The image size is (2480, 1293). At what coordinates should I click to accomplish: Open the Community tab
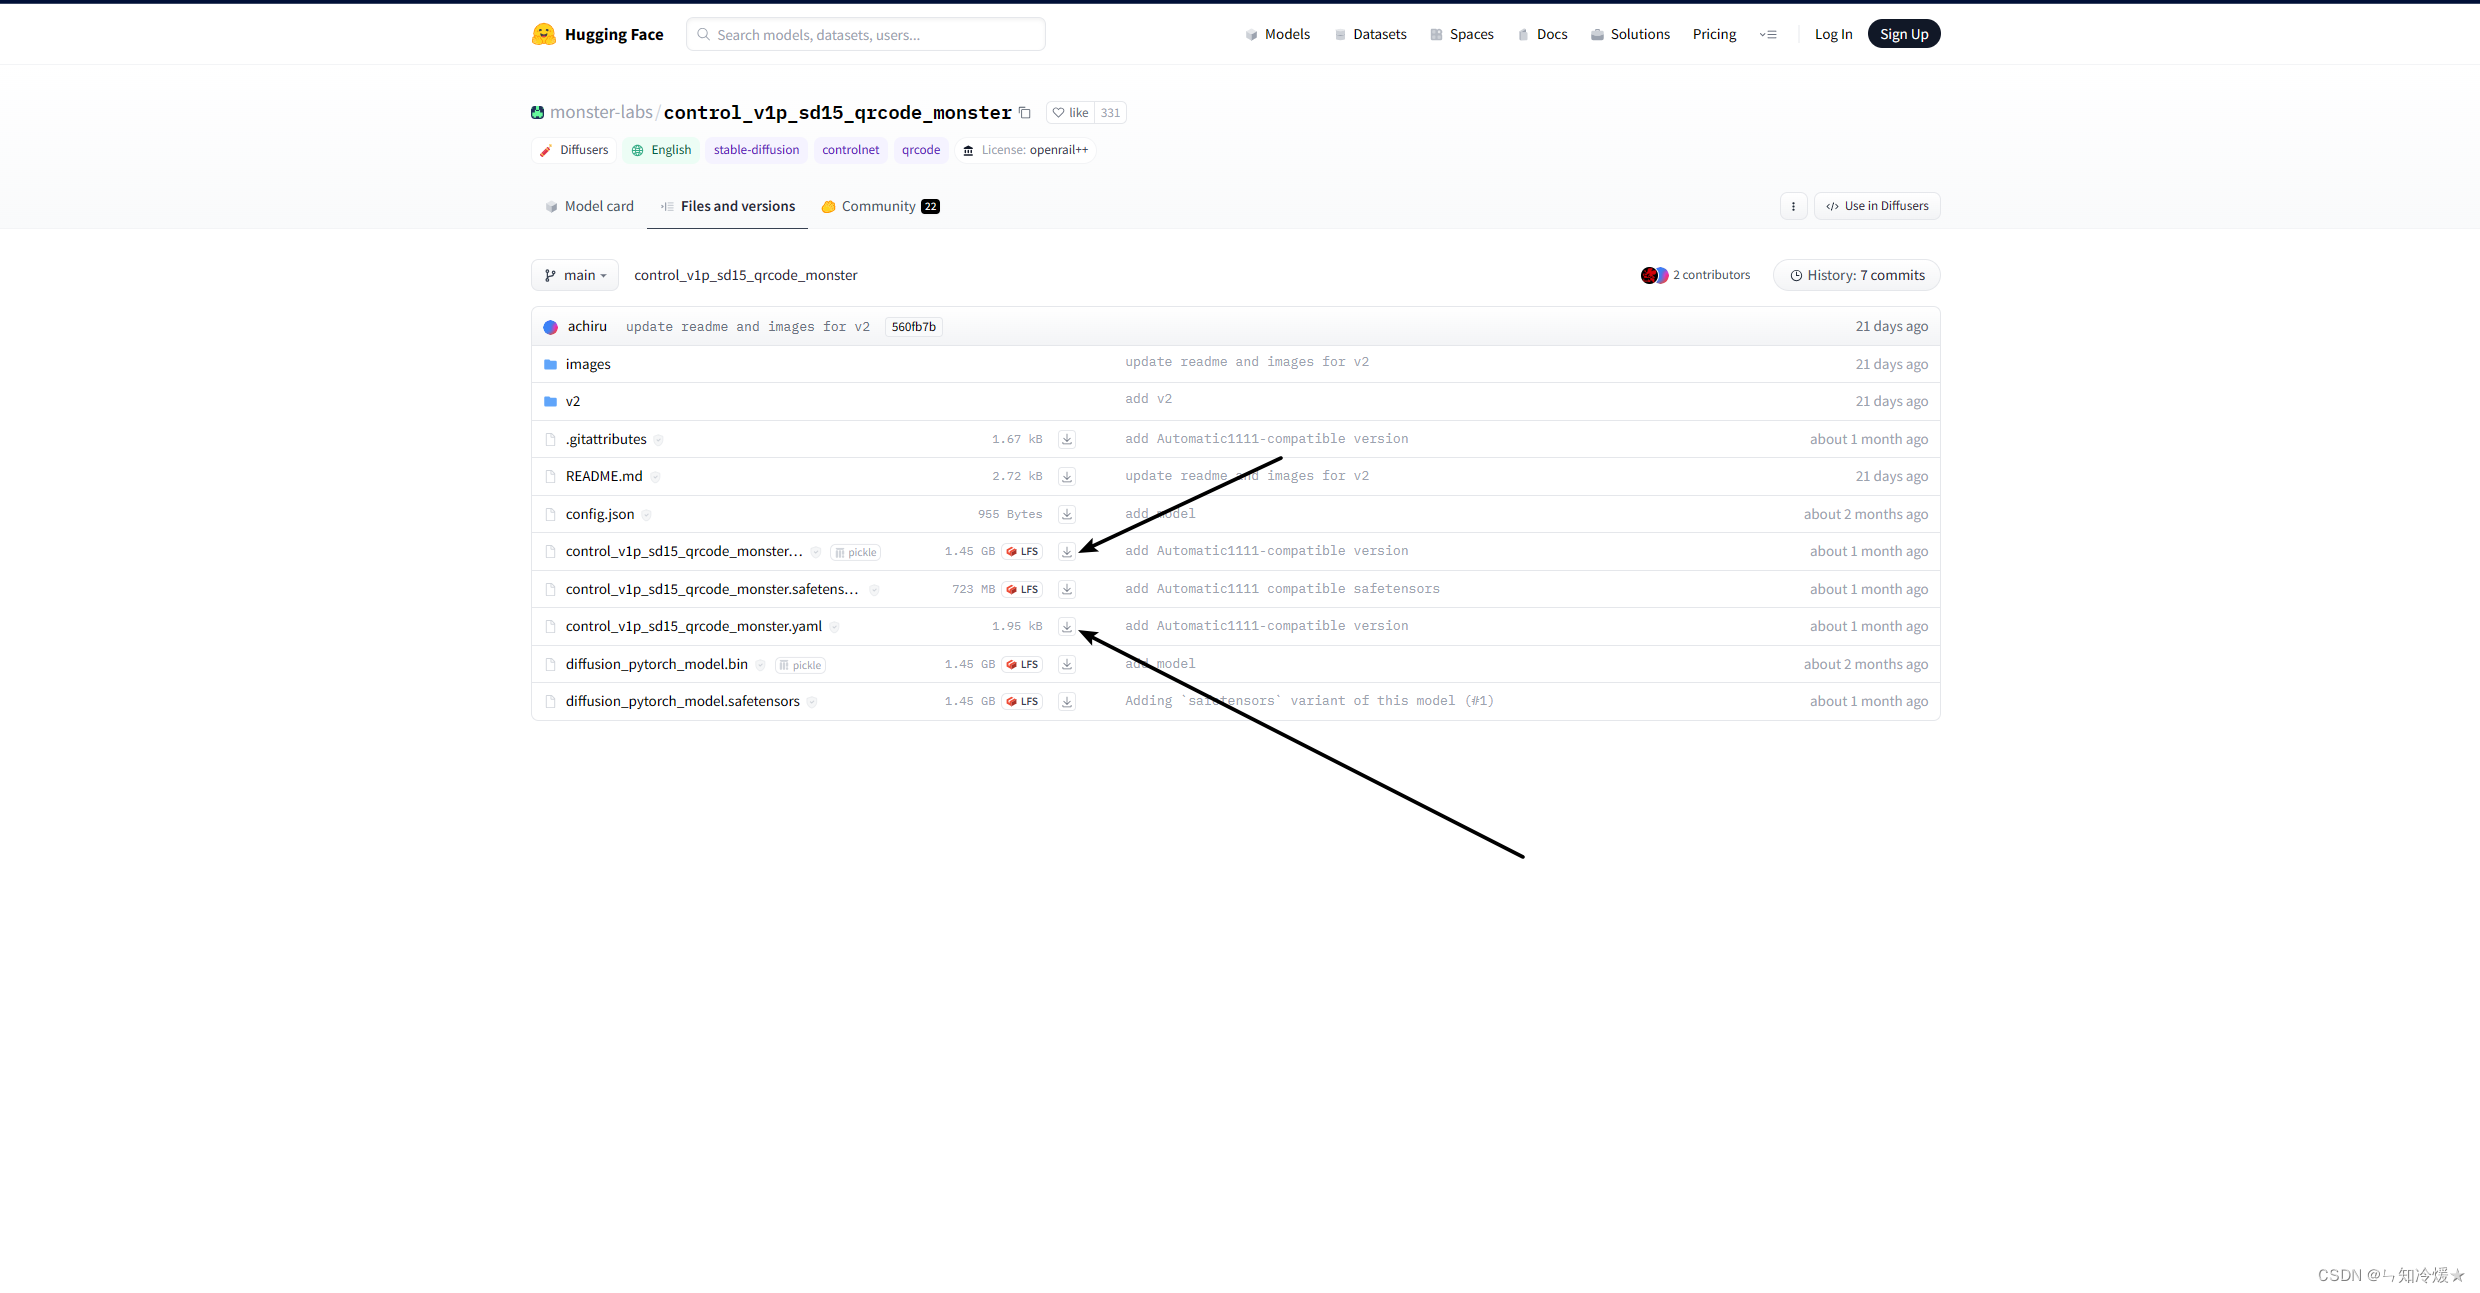(x=880, y=206)
